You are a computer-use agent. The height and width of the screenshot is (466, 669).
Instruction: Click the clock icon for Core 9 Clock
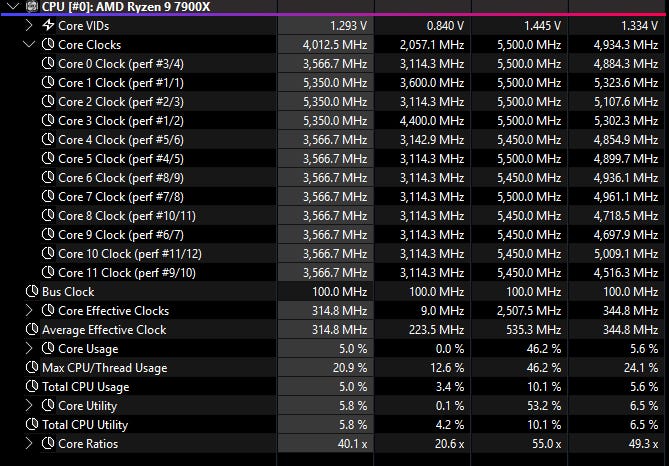(x=48, y=234)
